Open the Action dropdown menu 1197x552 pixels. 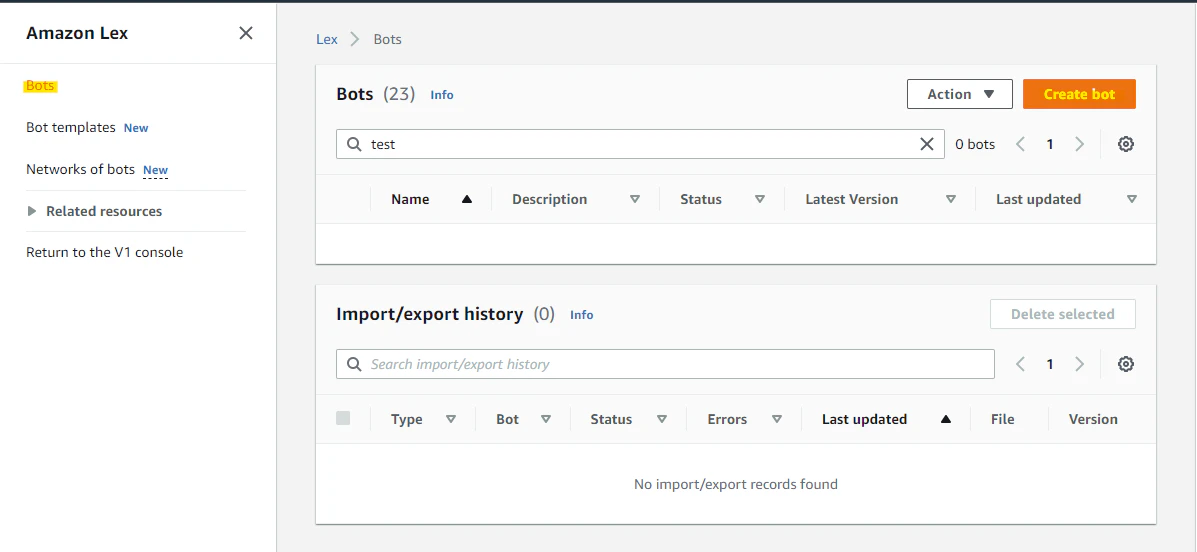(960, 94)
